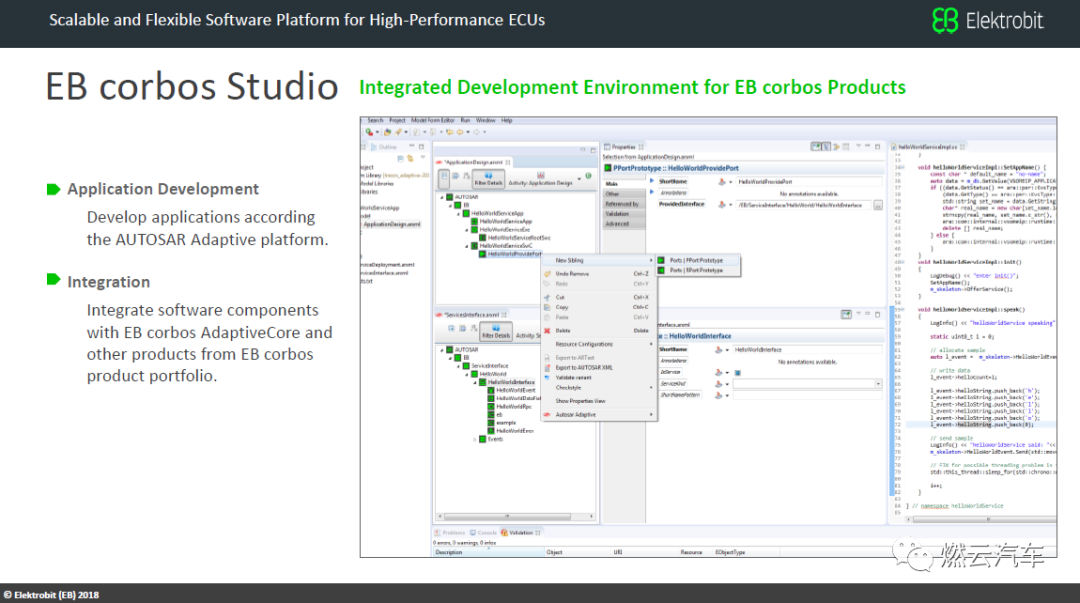Click the green RPortPrototype icon in submenu
The image size is (1080, 603).
coord(661,270)
